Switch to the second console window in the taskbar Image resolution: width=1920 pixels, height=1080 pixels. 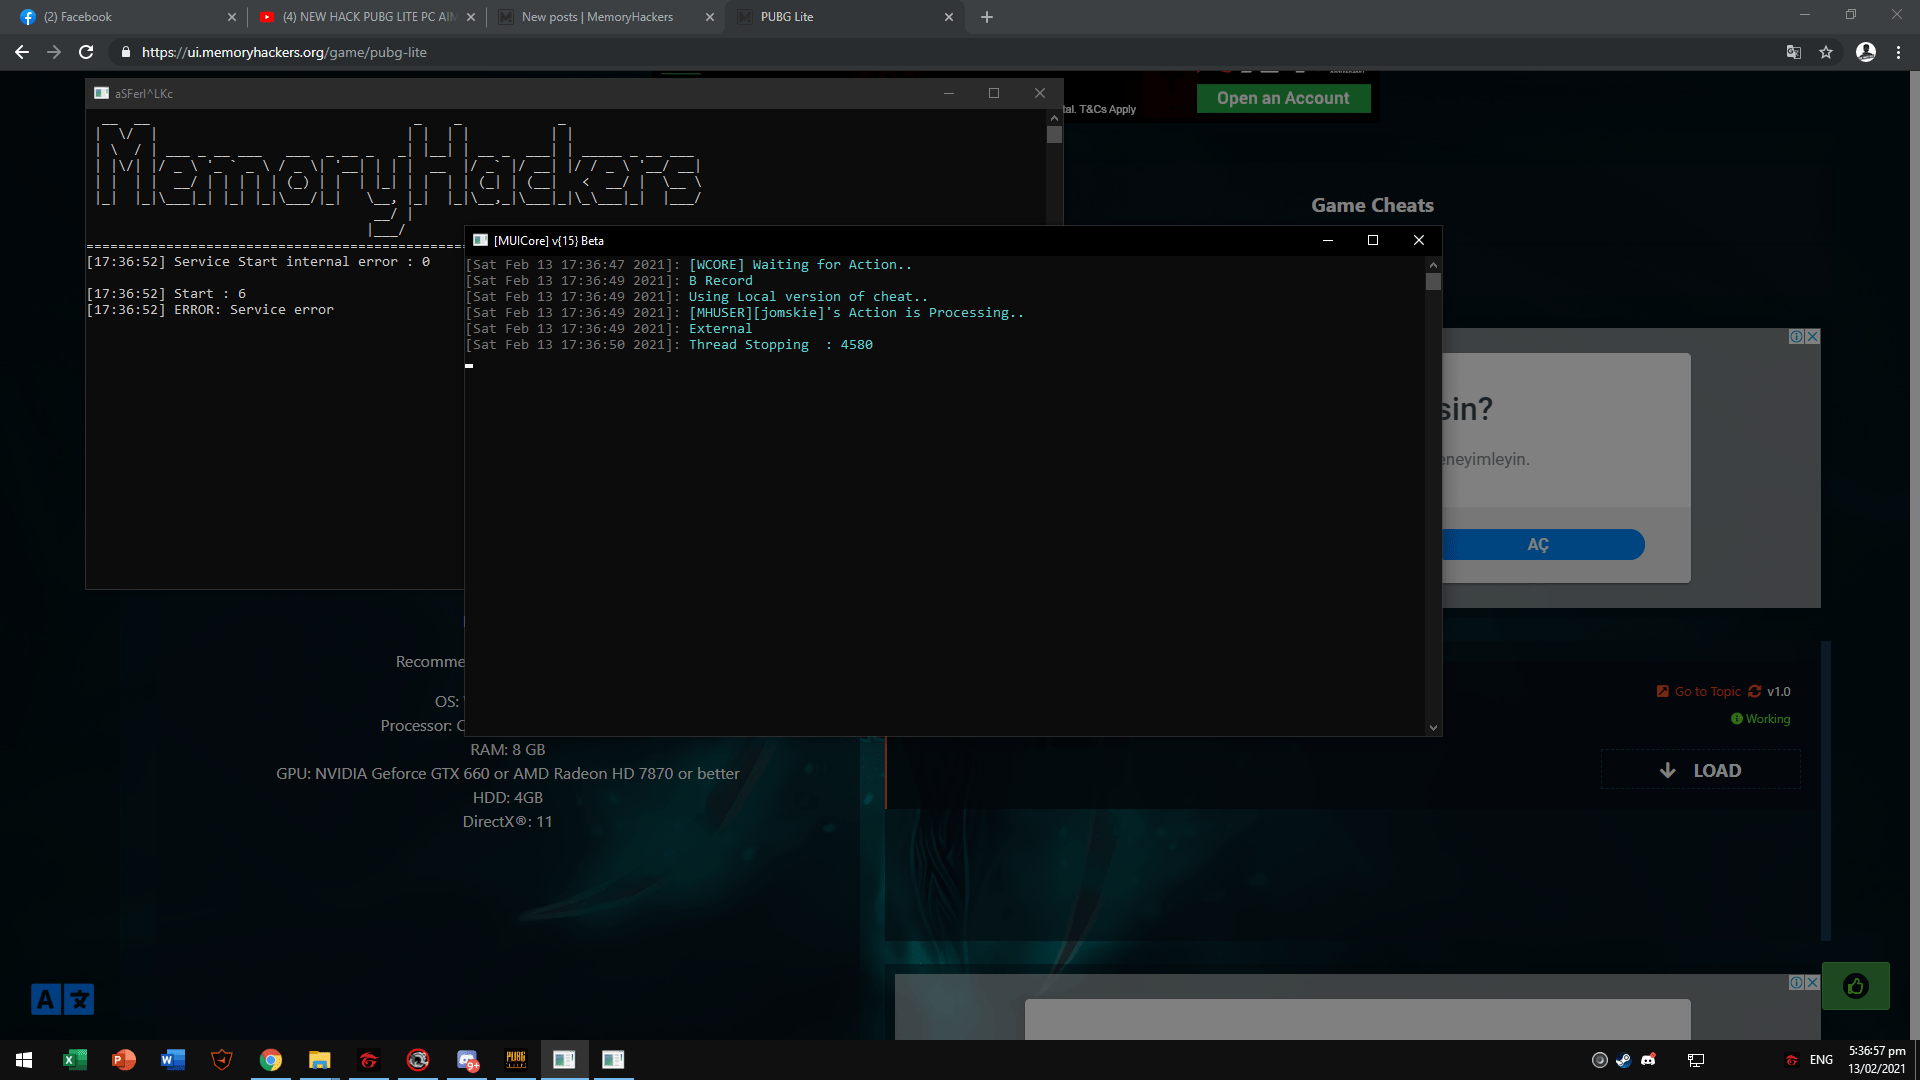tap(613, 1060)
